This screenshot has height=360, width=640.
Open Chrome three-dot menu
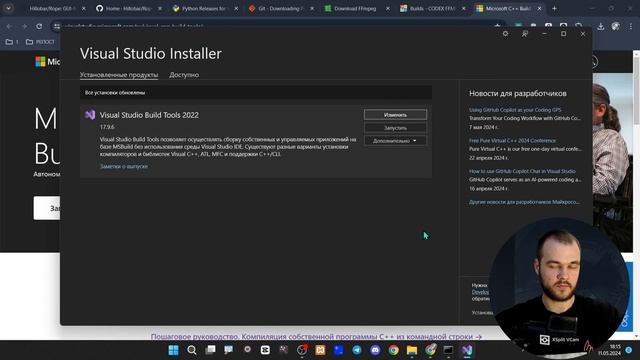(x=631, y=26)
